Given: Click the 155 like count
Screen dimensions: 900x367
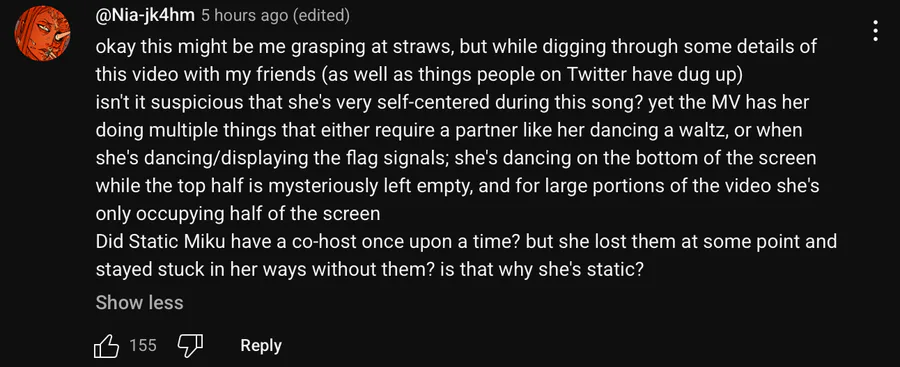Looking at the screenshot, I should [x=143, y=345].
